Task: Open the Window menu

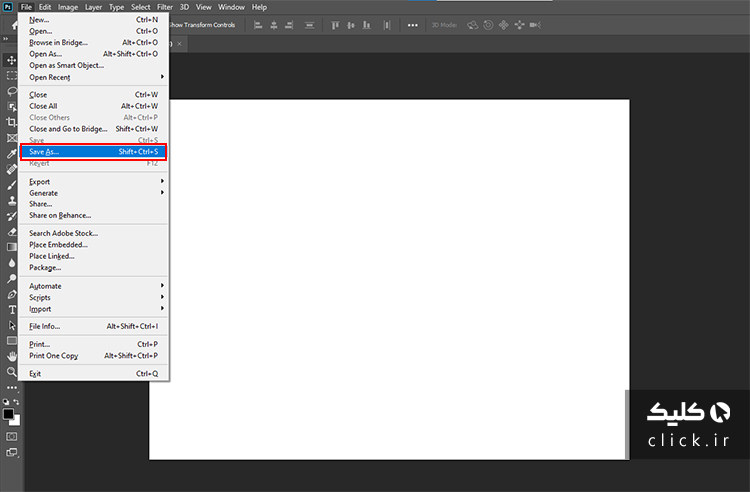Action: click(232, 7)
